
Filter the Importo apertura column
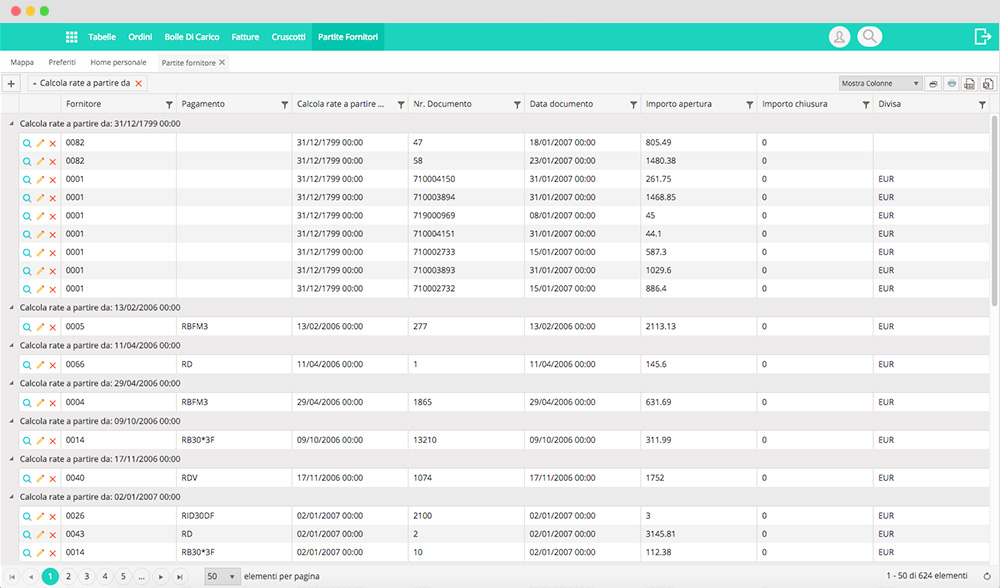750,105
